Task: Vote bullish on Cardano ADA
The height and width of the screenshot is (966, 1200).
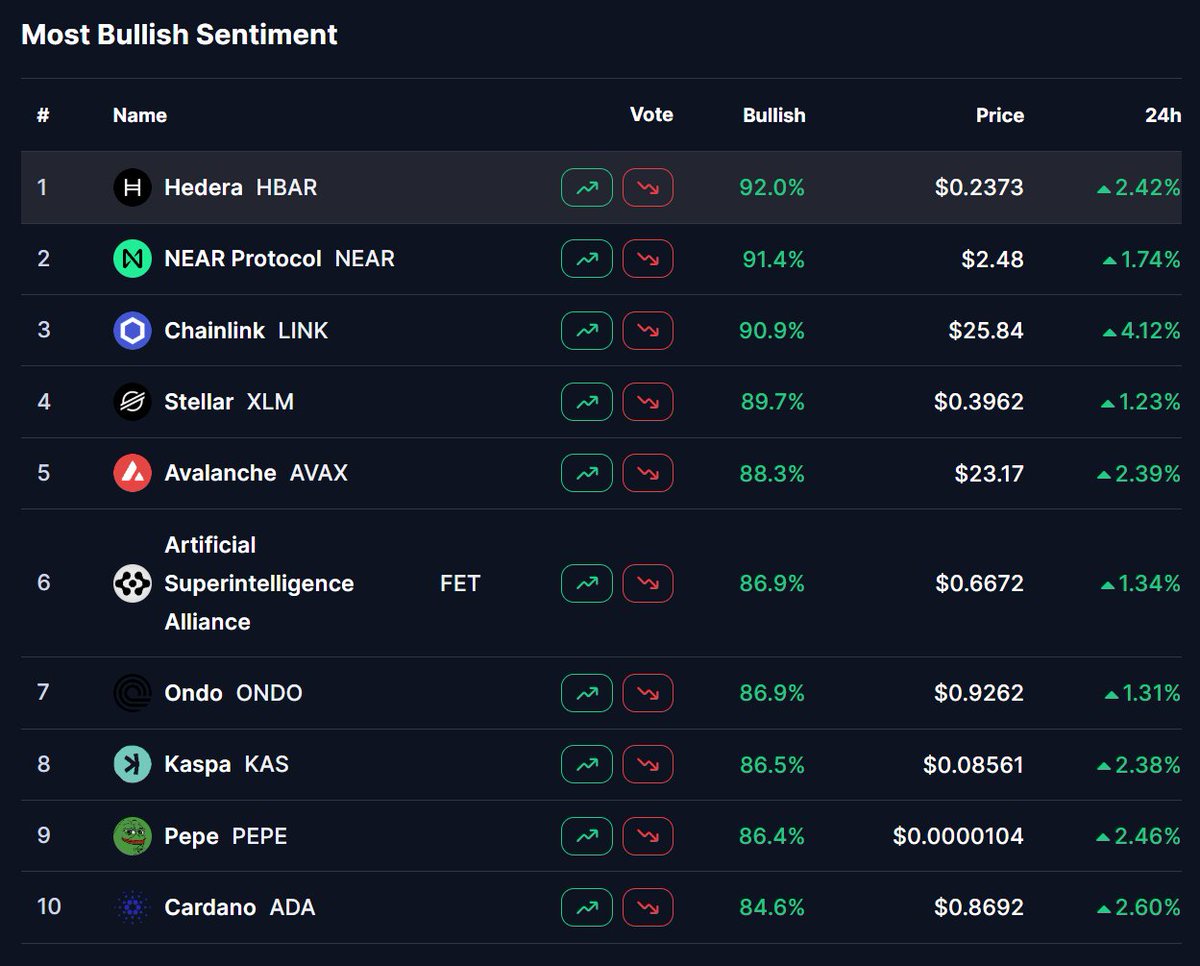Action: [587, 908]
